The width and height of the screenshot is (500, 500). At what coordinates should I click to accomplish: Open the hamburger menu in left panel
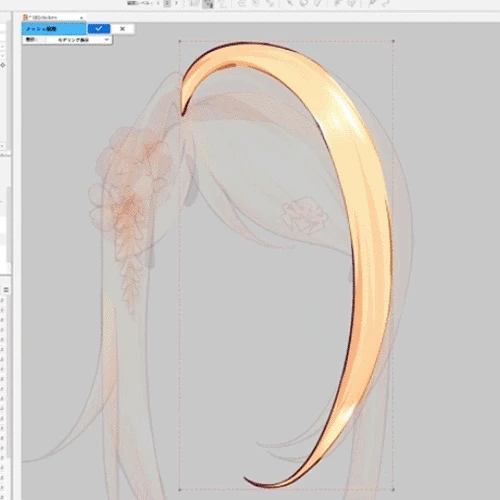pos(6,290)
